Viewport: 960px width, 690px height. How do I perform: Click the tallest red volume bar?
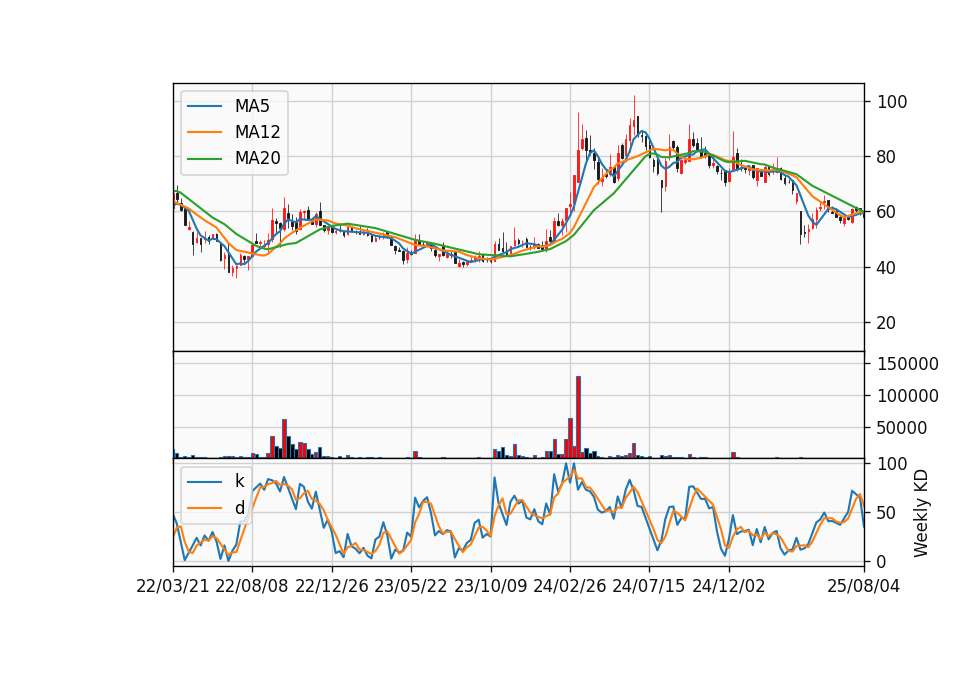click(x=578, y=417)
